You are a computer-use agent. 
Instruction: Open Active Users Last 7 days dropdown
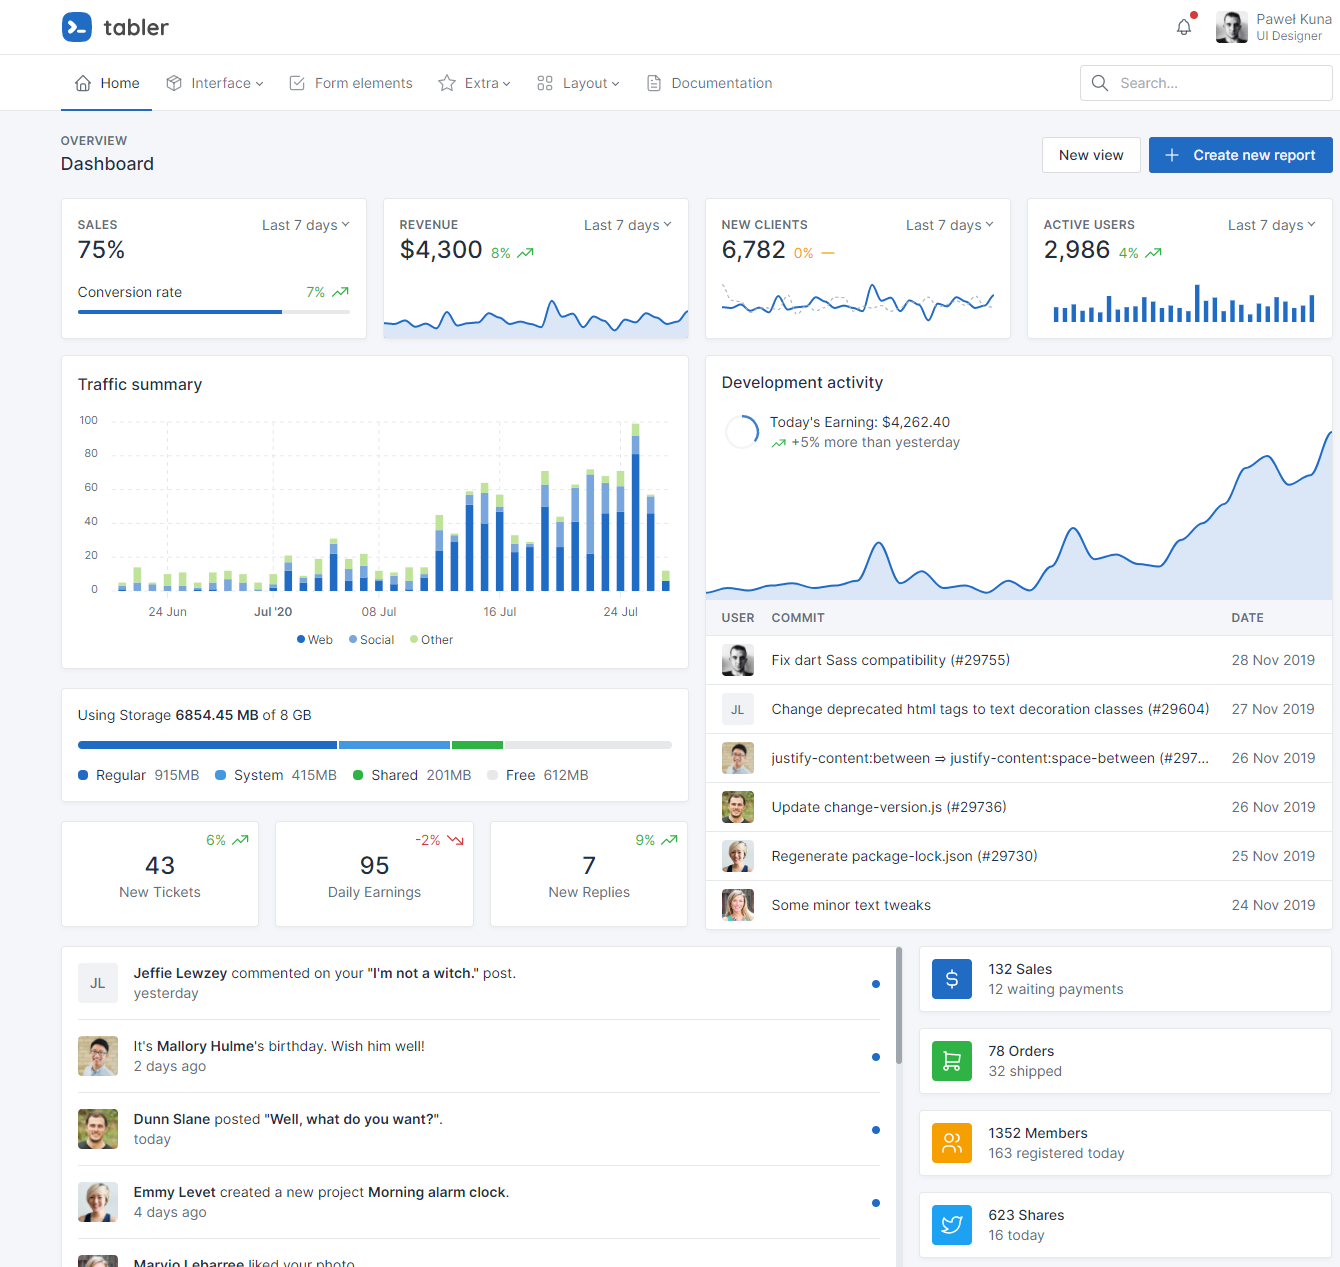click(x=1271, y=225)
